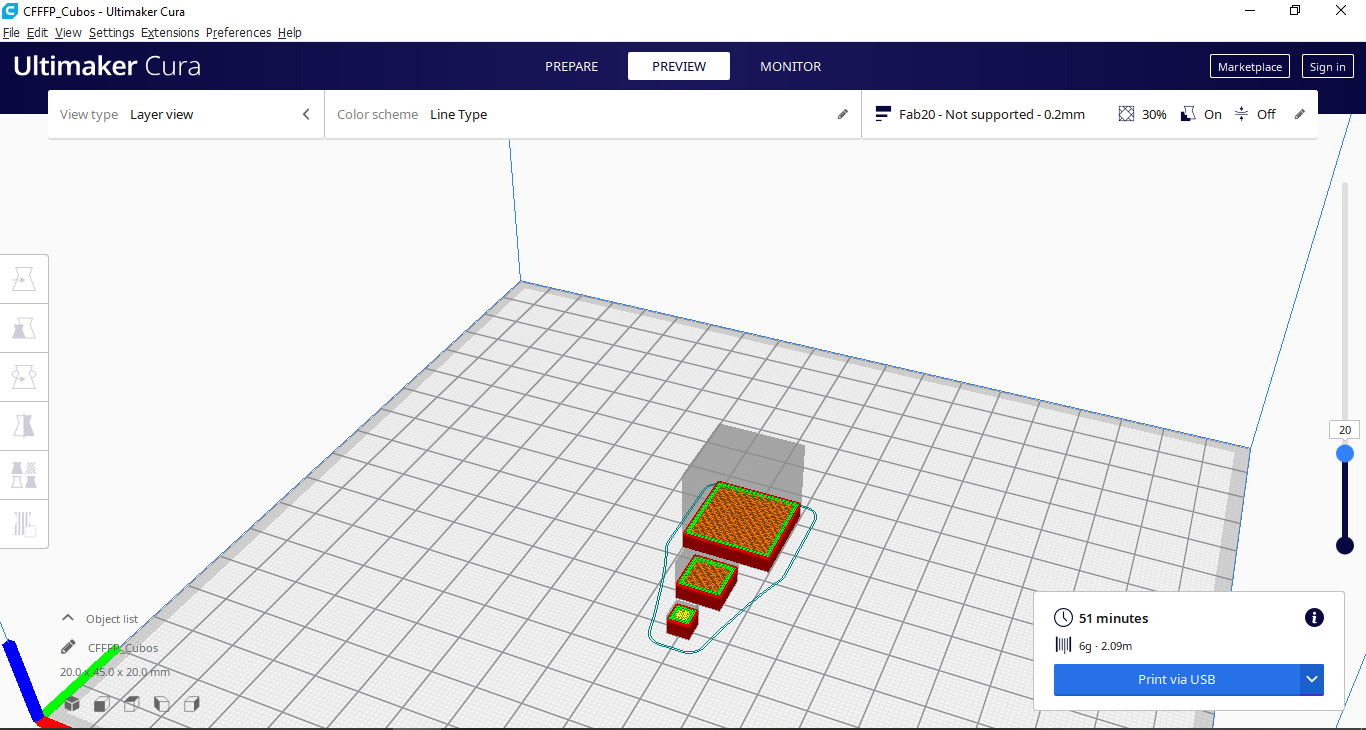Select the Move tool in the left toolbar
Image resolution: width=1366 pixels, height=730 pixels.
(24, 280)
